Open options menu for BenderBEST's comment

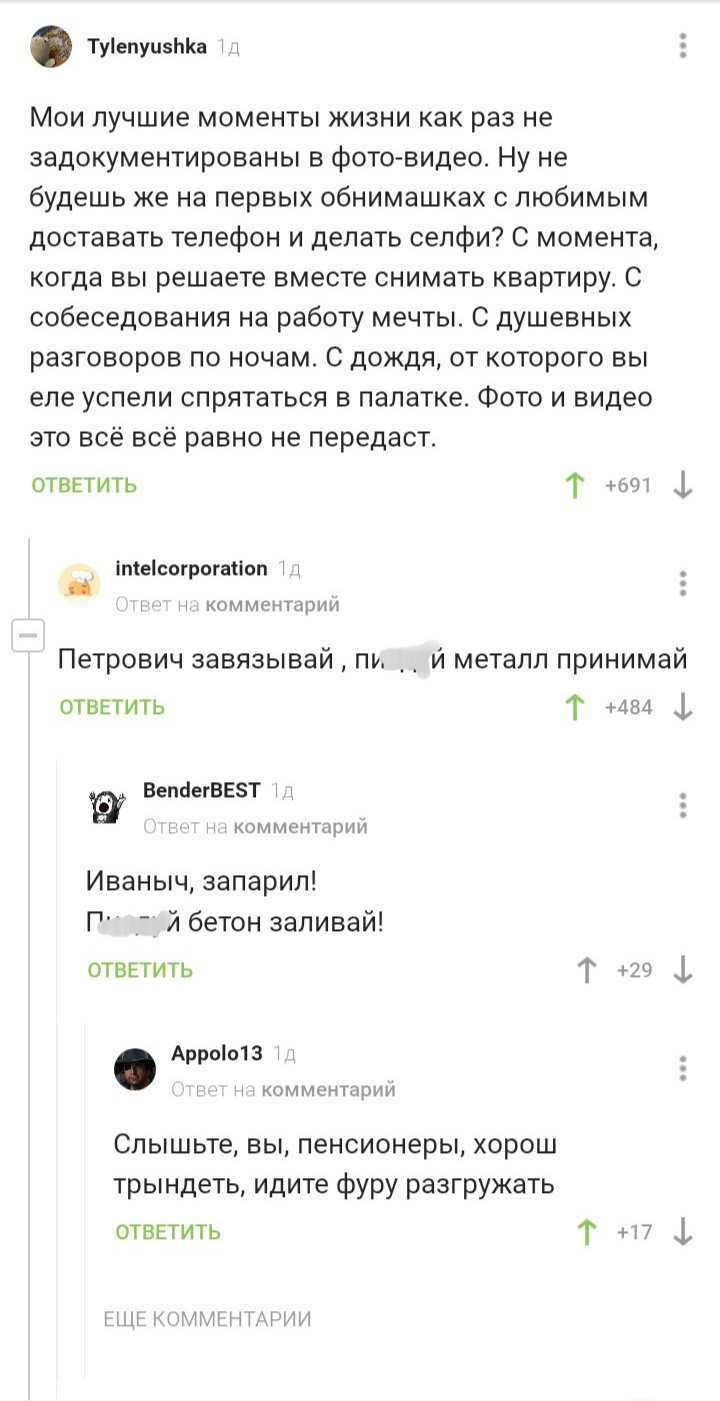[683, 806]
